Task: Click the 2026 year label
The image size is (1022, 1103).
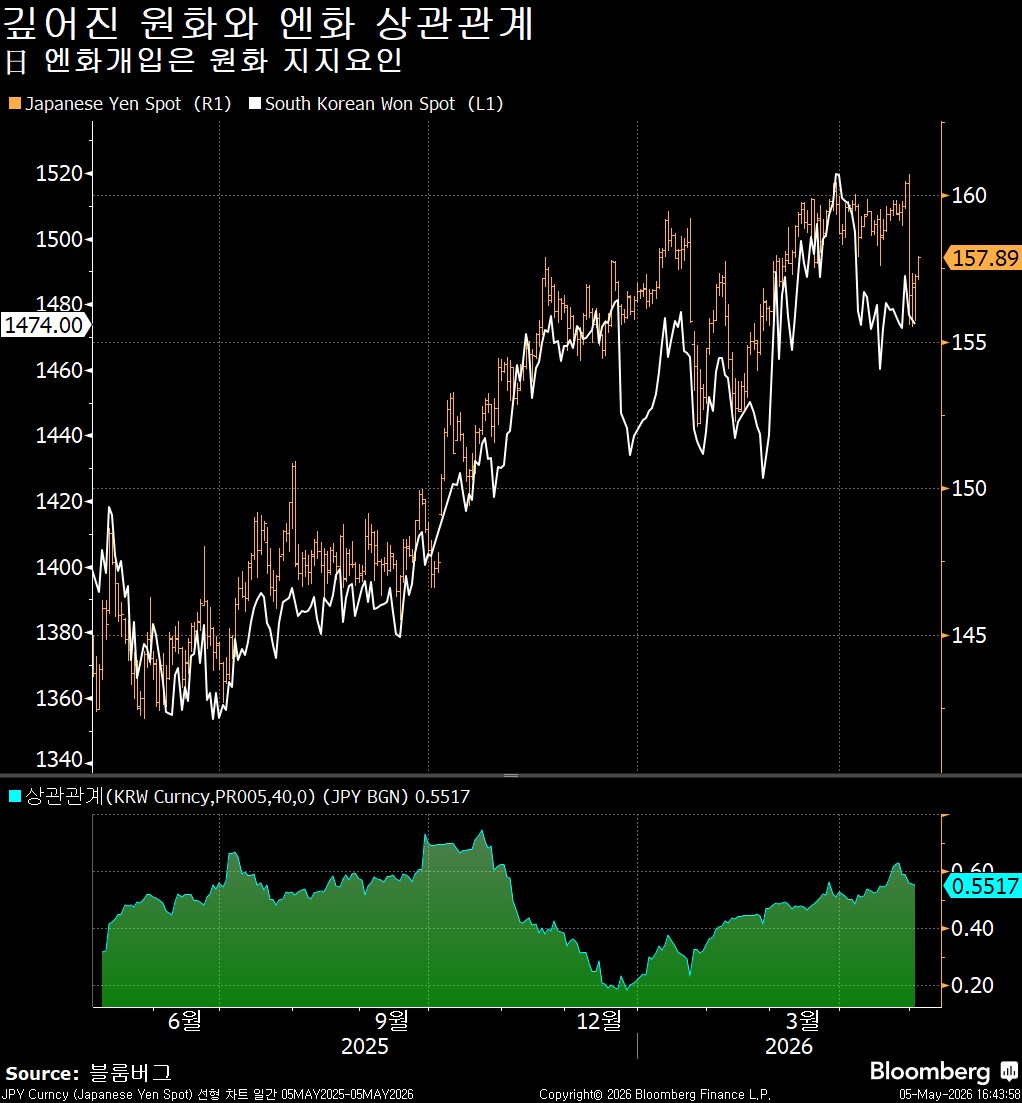Action: tap(788, 1047)
